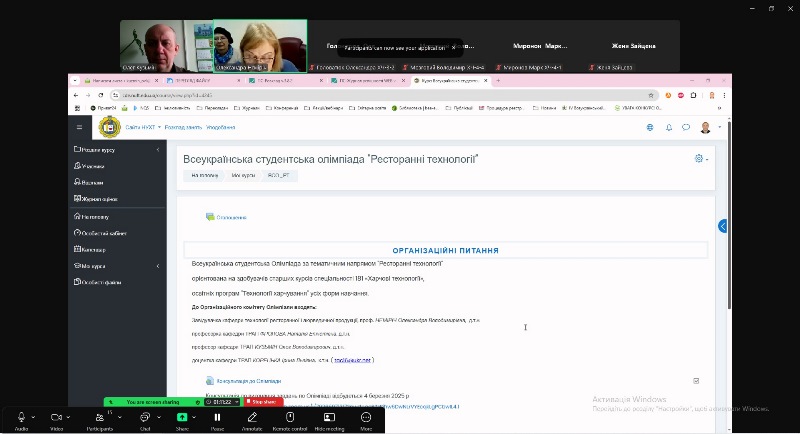The height and width of the screenshot is (434, 800).
Task: Open the Сайти НУХТ dropdown menu
Action: click(143, 127)
